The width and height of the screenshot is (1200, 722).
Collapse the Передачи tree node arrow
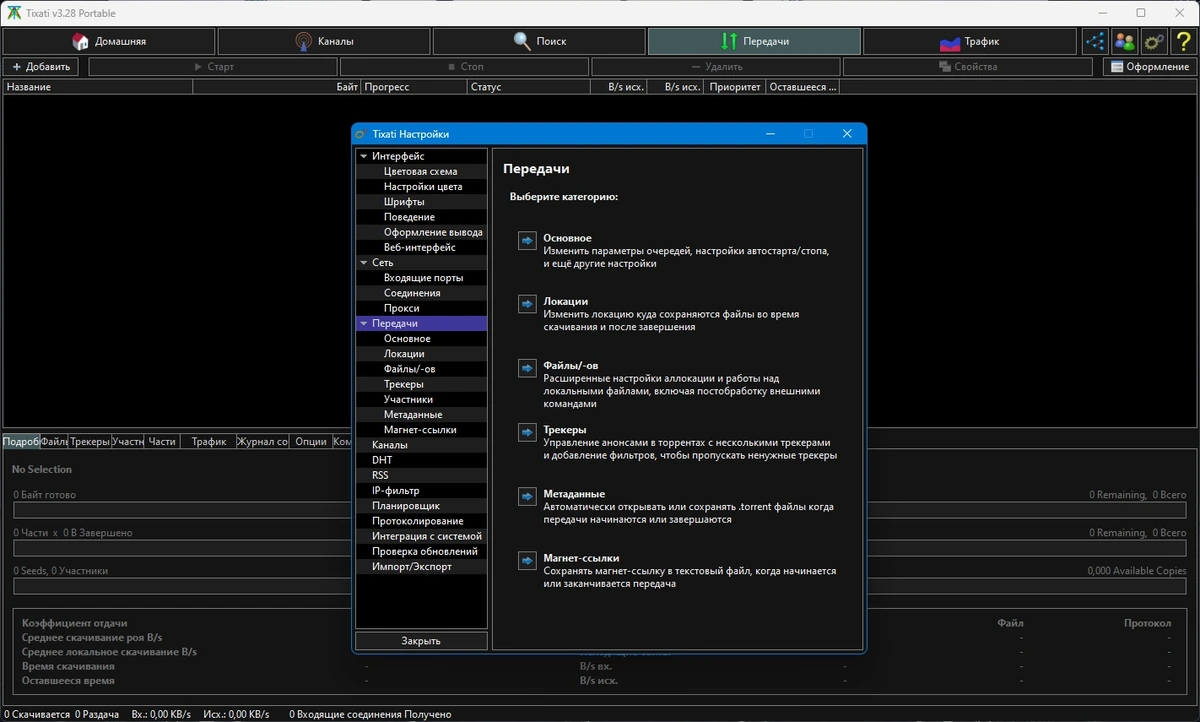[x=364, y=324]
